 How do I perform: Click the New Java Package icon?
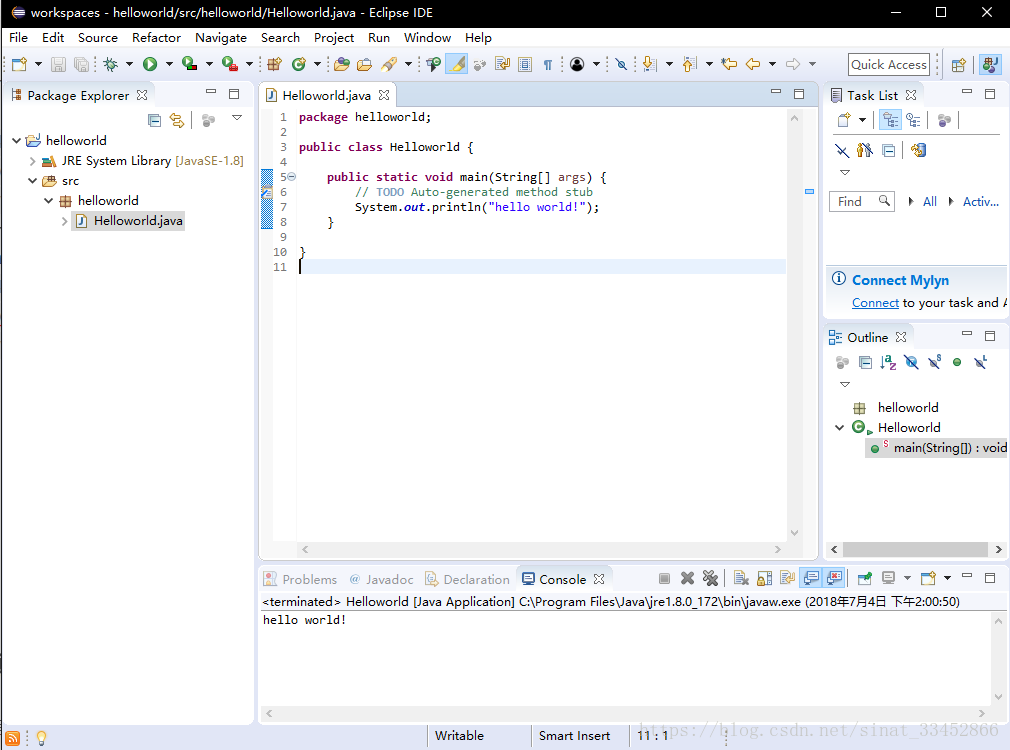click(x=275, y=64)
